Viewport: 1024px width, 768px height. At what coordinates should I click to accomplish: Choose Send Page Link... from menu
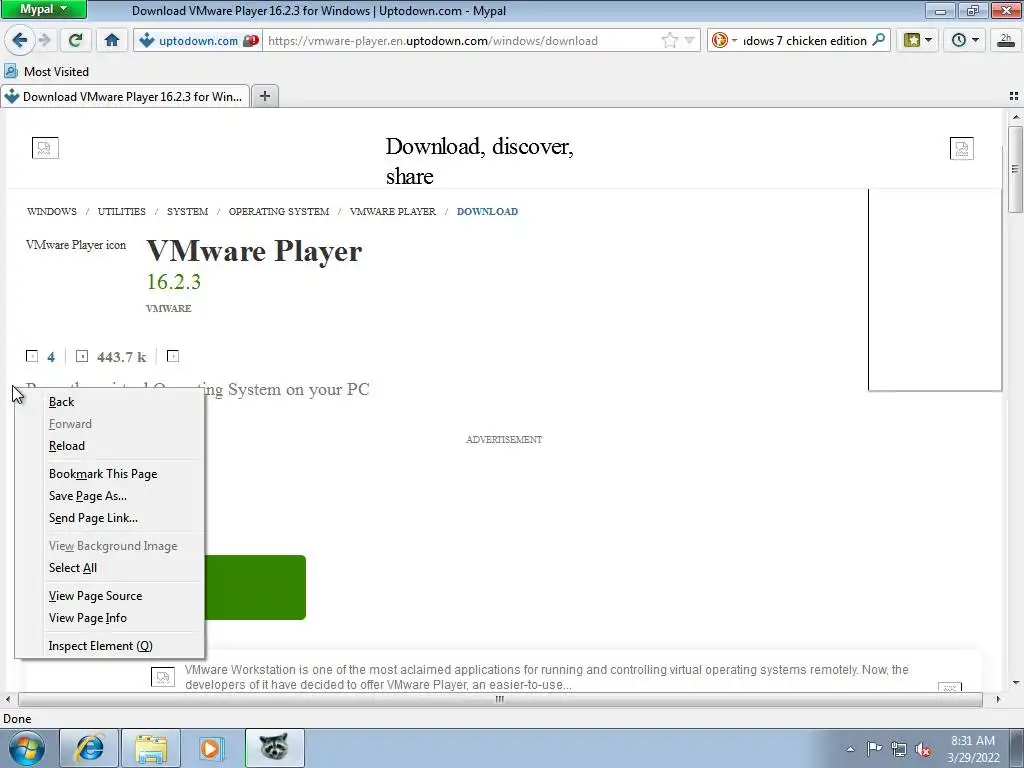tap(110, 518)
